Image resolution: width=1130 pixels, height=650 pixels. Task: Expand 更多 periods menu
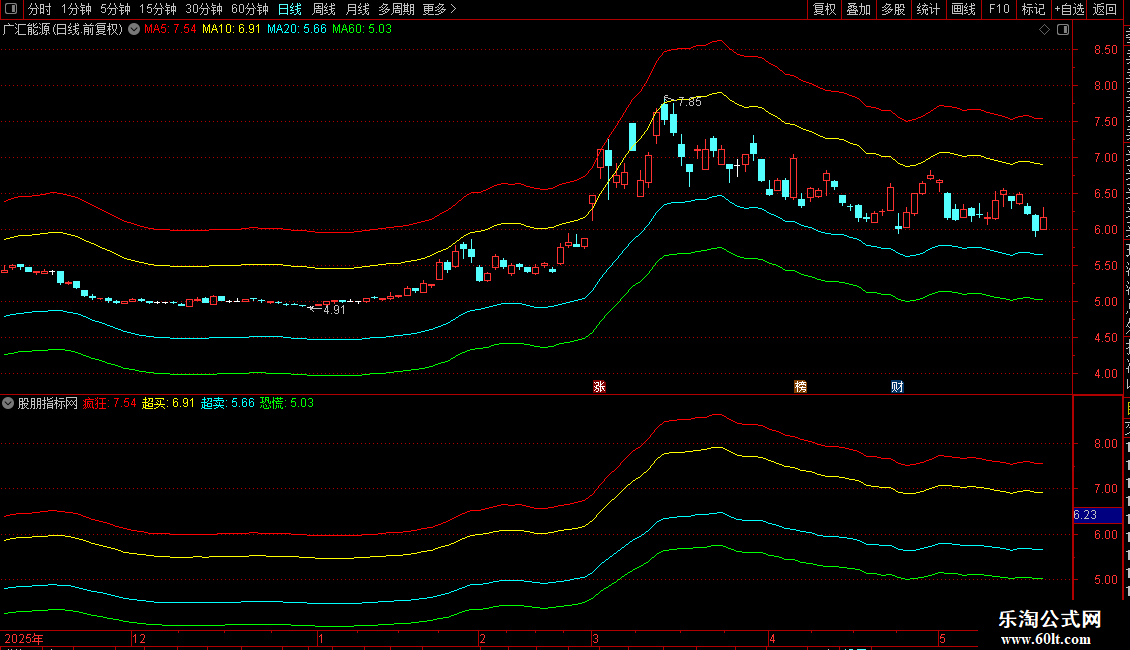pos(439,9)
